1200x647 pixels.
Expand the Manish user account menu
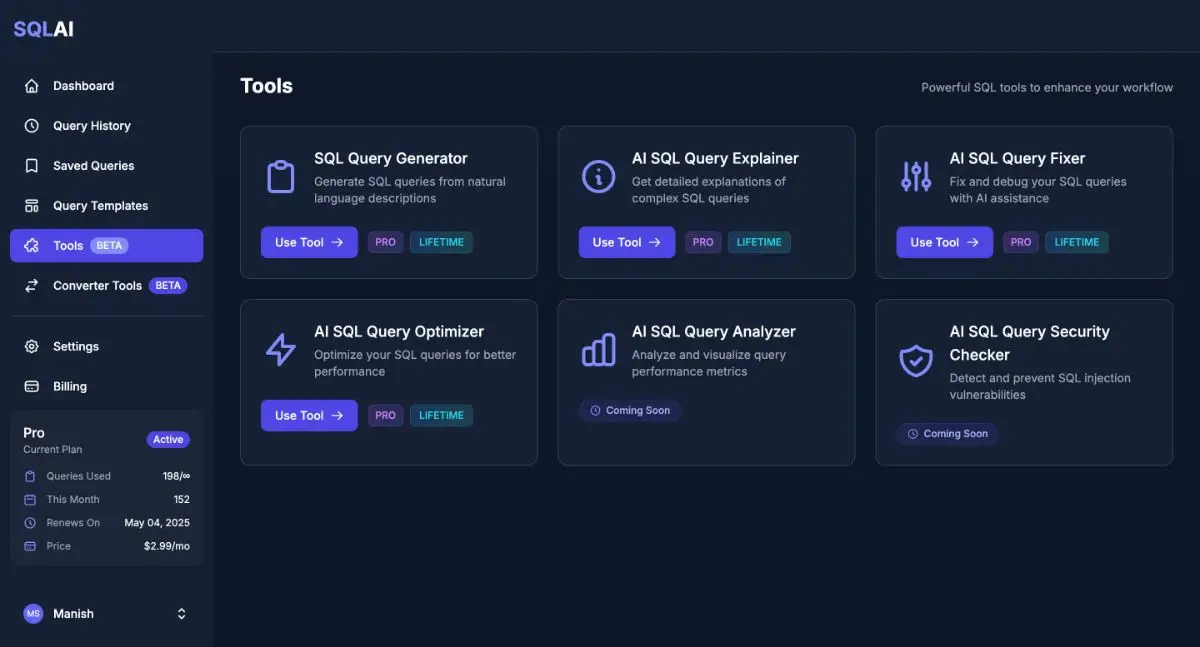pos(181,614)
